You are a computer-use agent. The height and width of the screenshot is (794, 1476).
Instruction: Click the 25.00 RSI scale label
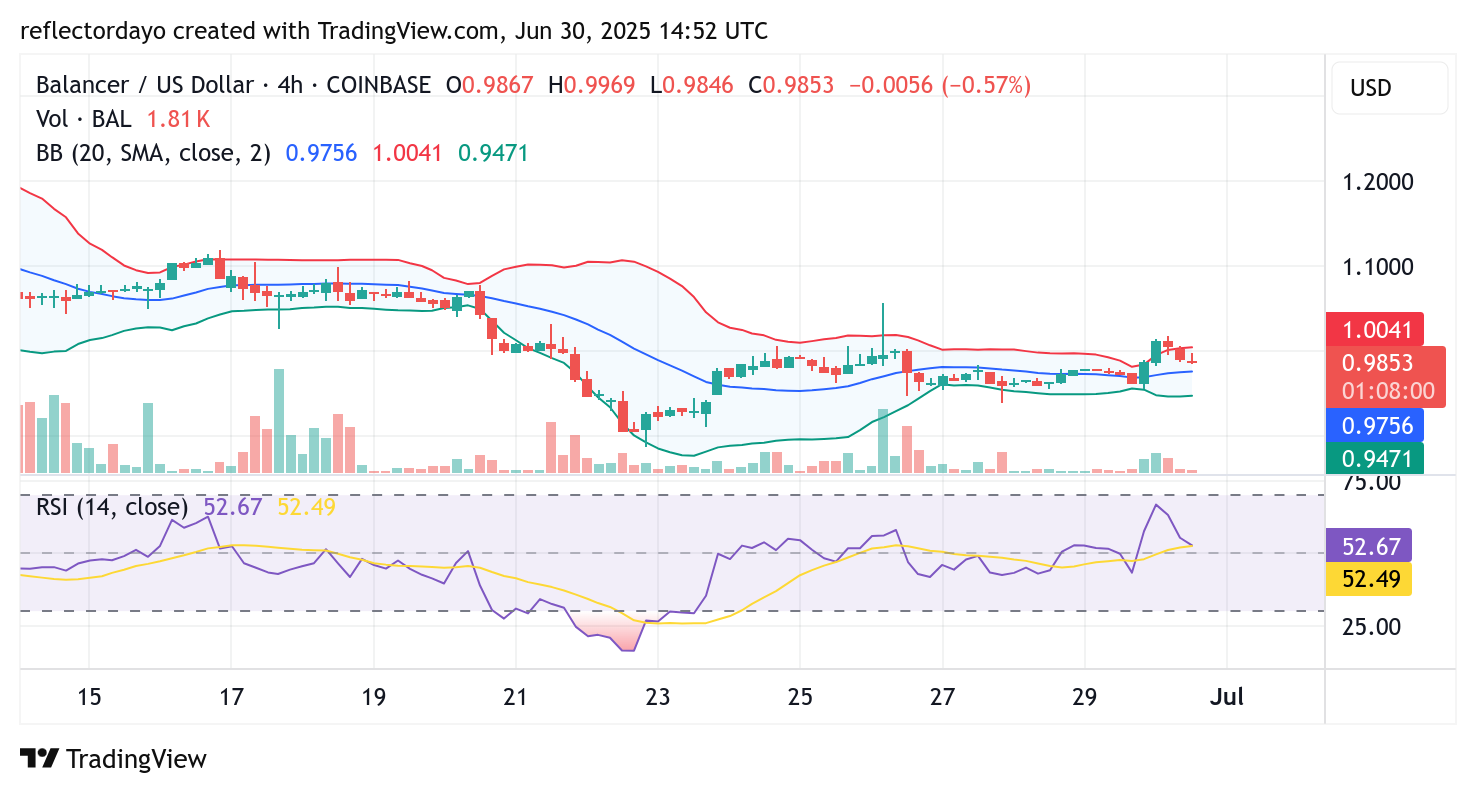[x=1372, y=627]
